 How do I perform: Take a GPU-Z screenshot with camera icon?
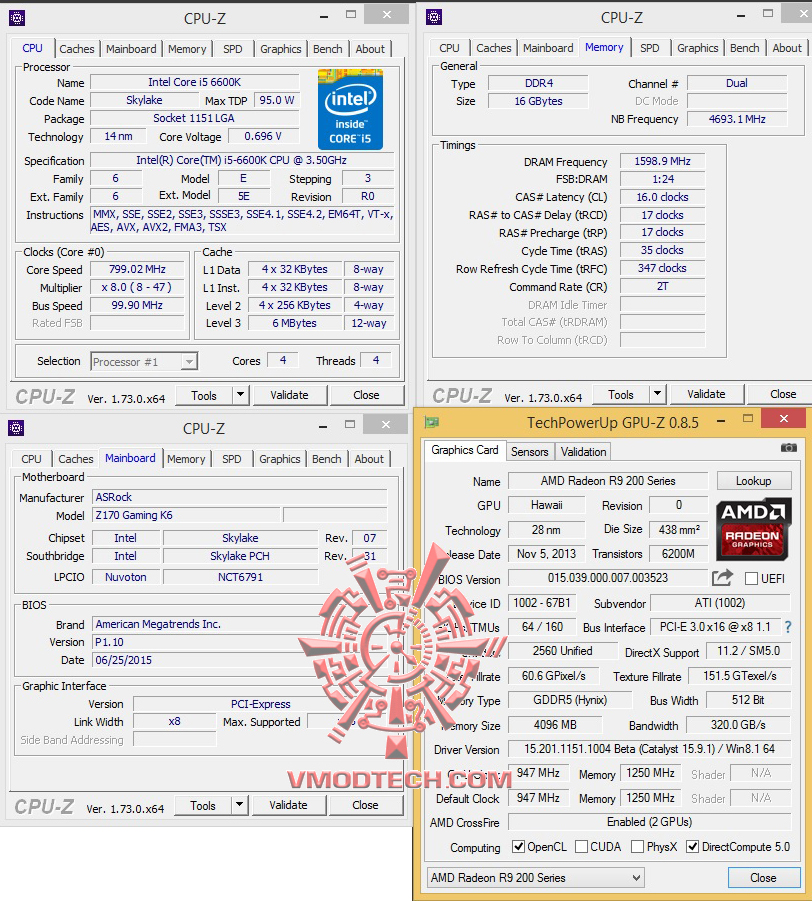(788, 448)
